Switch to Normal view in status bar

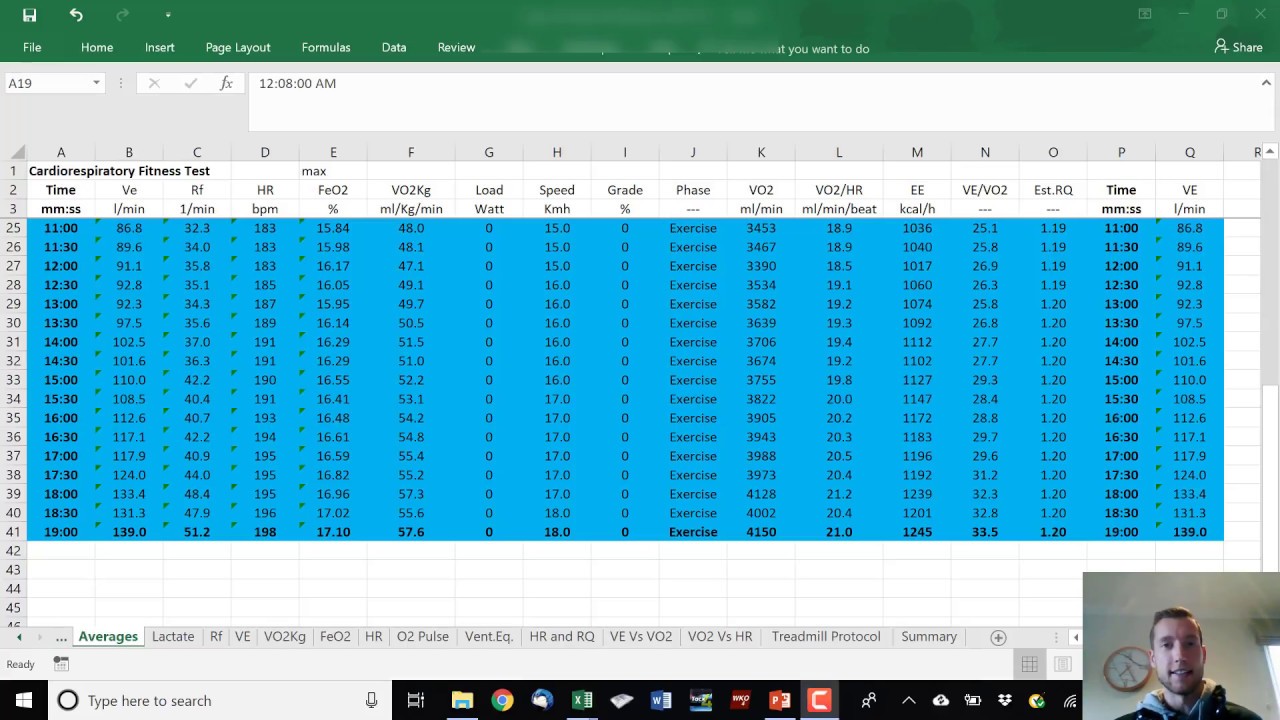[x=1029, y=664]
